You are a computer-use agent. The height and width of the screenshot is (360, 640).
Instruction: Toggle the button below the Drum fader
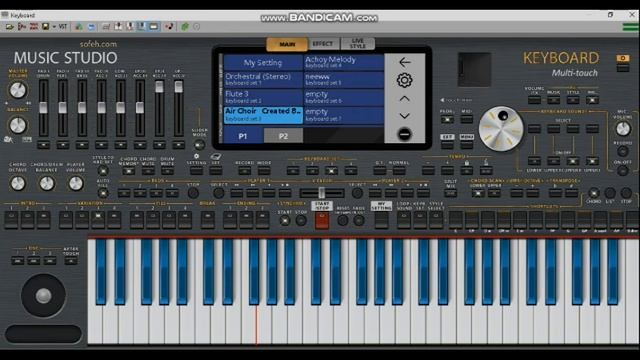point(43,145)
